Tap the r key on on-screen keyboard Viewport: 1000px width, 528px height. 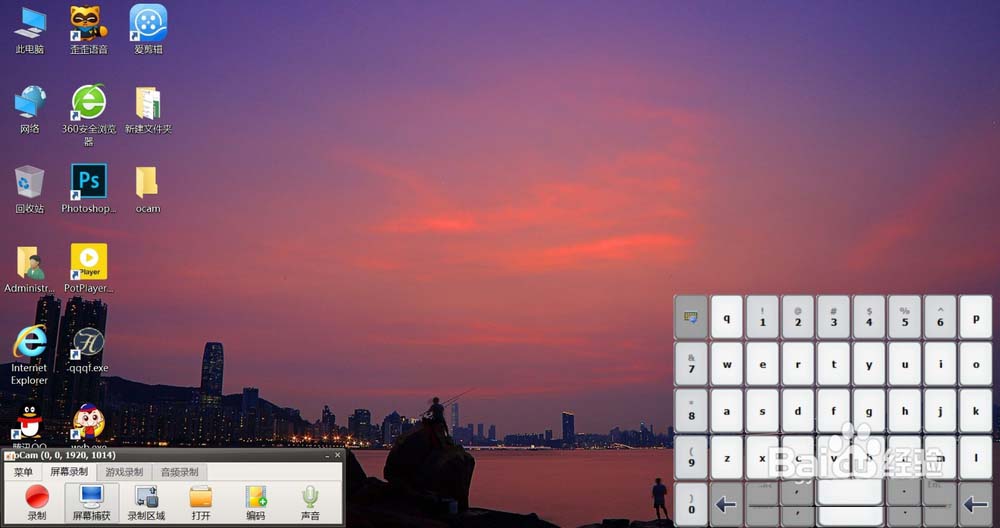click(x=798, y=364)
